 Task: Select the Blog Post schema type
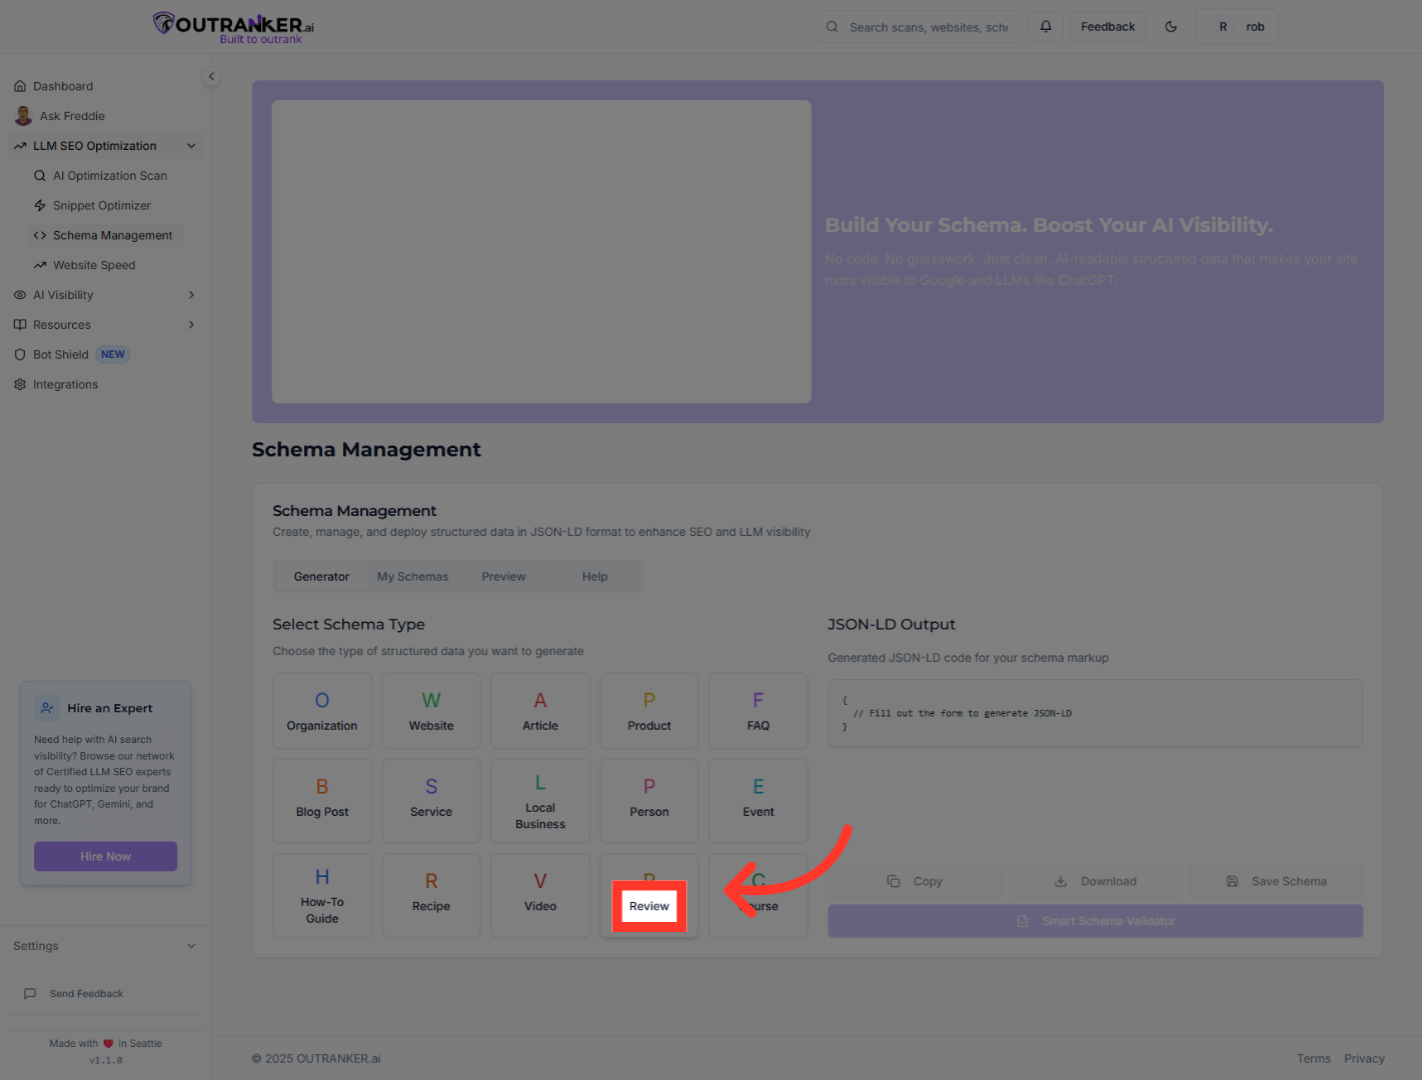322,801
